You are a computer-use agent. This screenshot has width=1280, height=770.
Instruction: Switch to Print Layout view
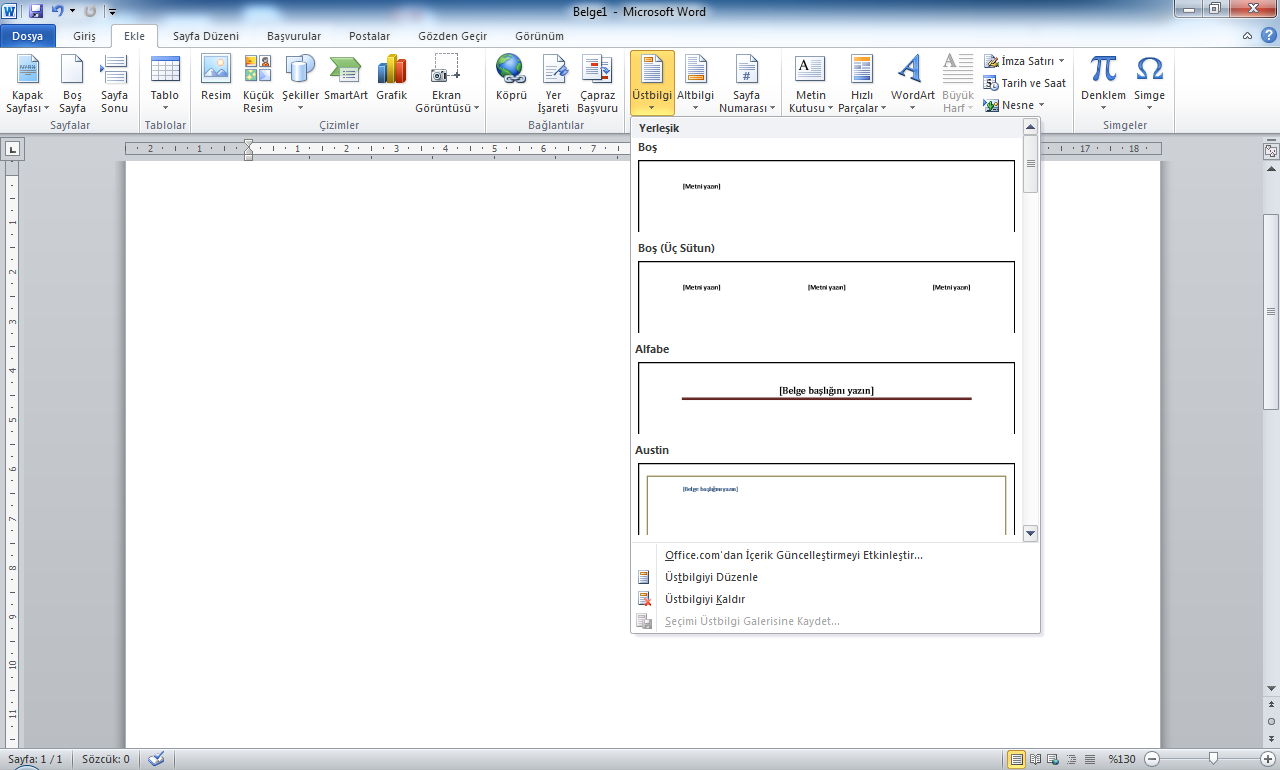point(1017,759)
